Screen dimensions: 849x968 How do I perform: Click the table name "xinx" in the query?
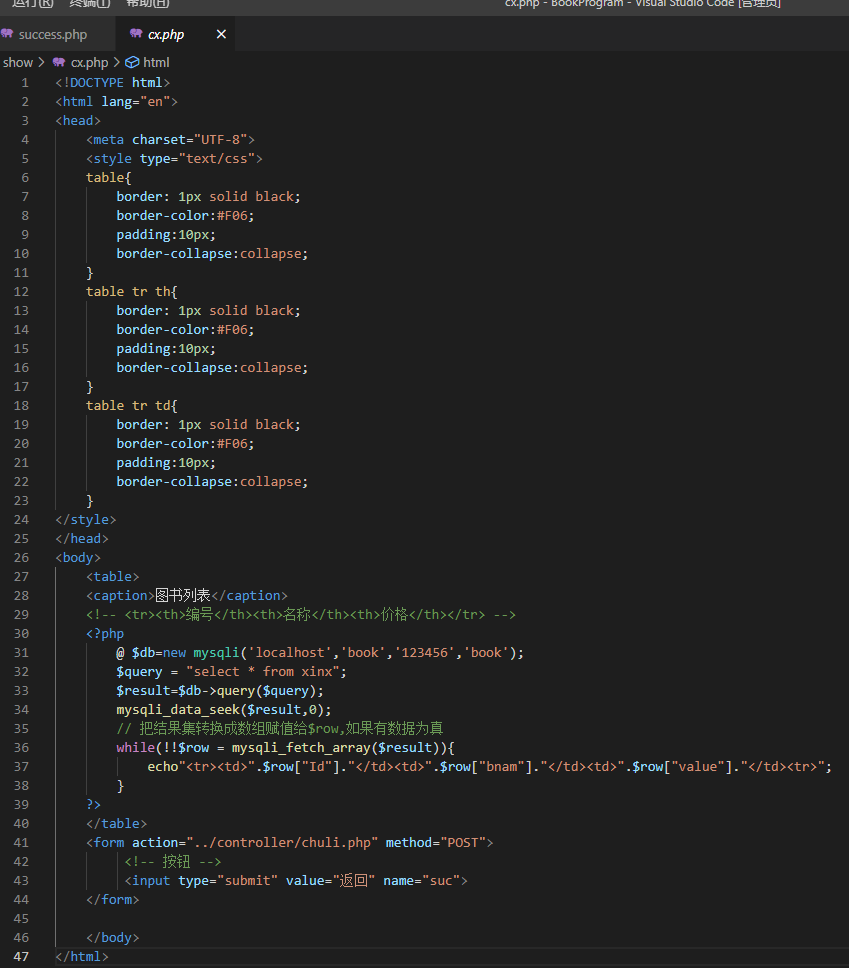(x=317, y=672)
